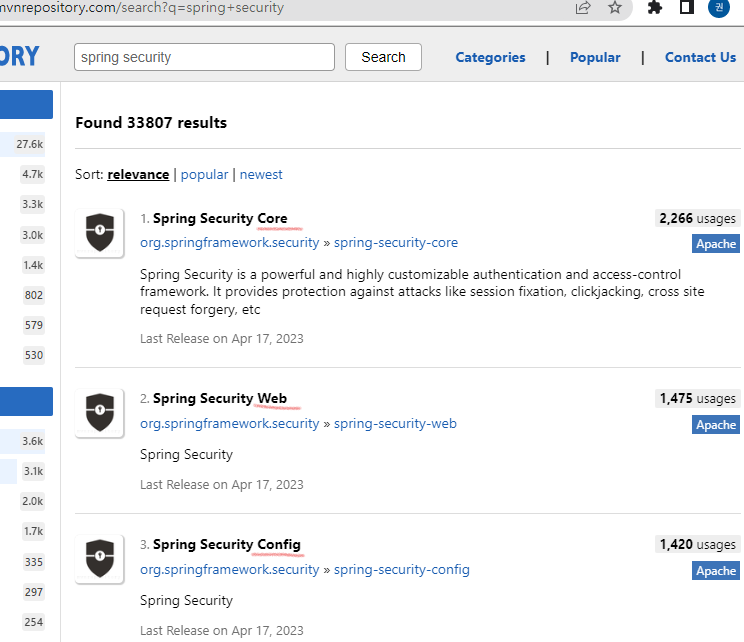Open the Spring Security Core result title
The width and height of the screenshot is (744, 642).
tap(220, 218)
